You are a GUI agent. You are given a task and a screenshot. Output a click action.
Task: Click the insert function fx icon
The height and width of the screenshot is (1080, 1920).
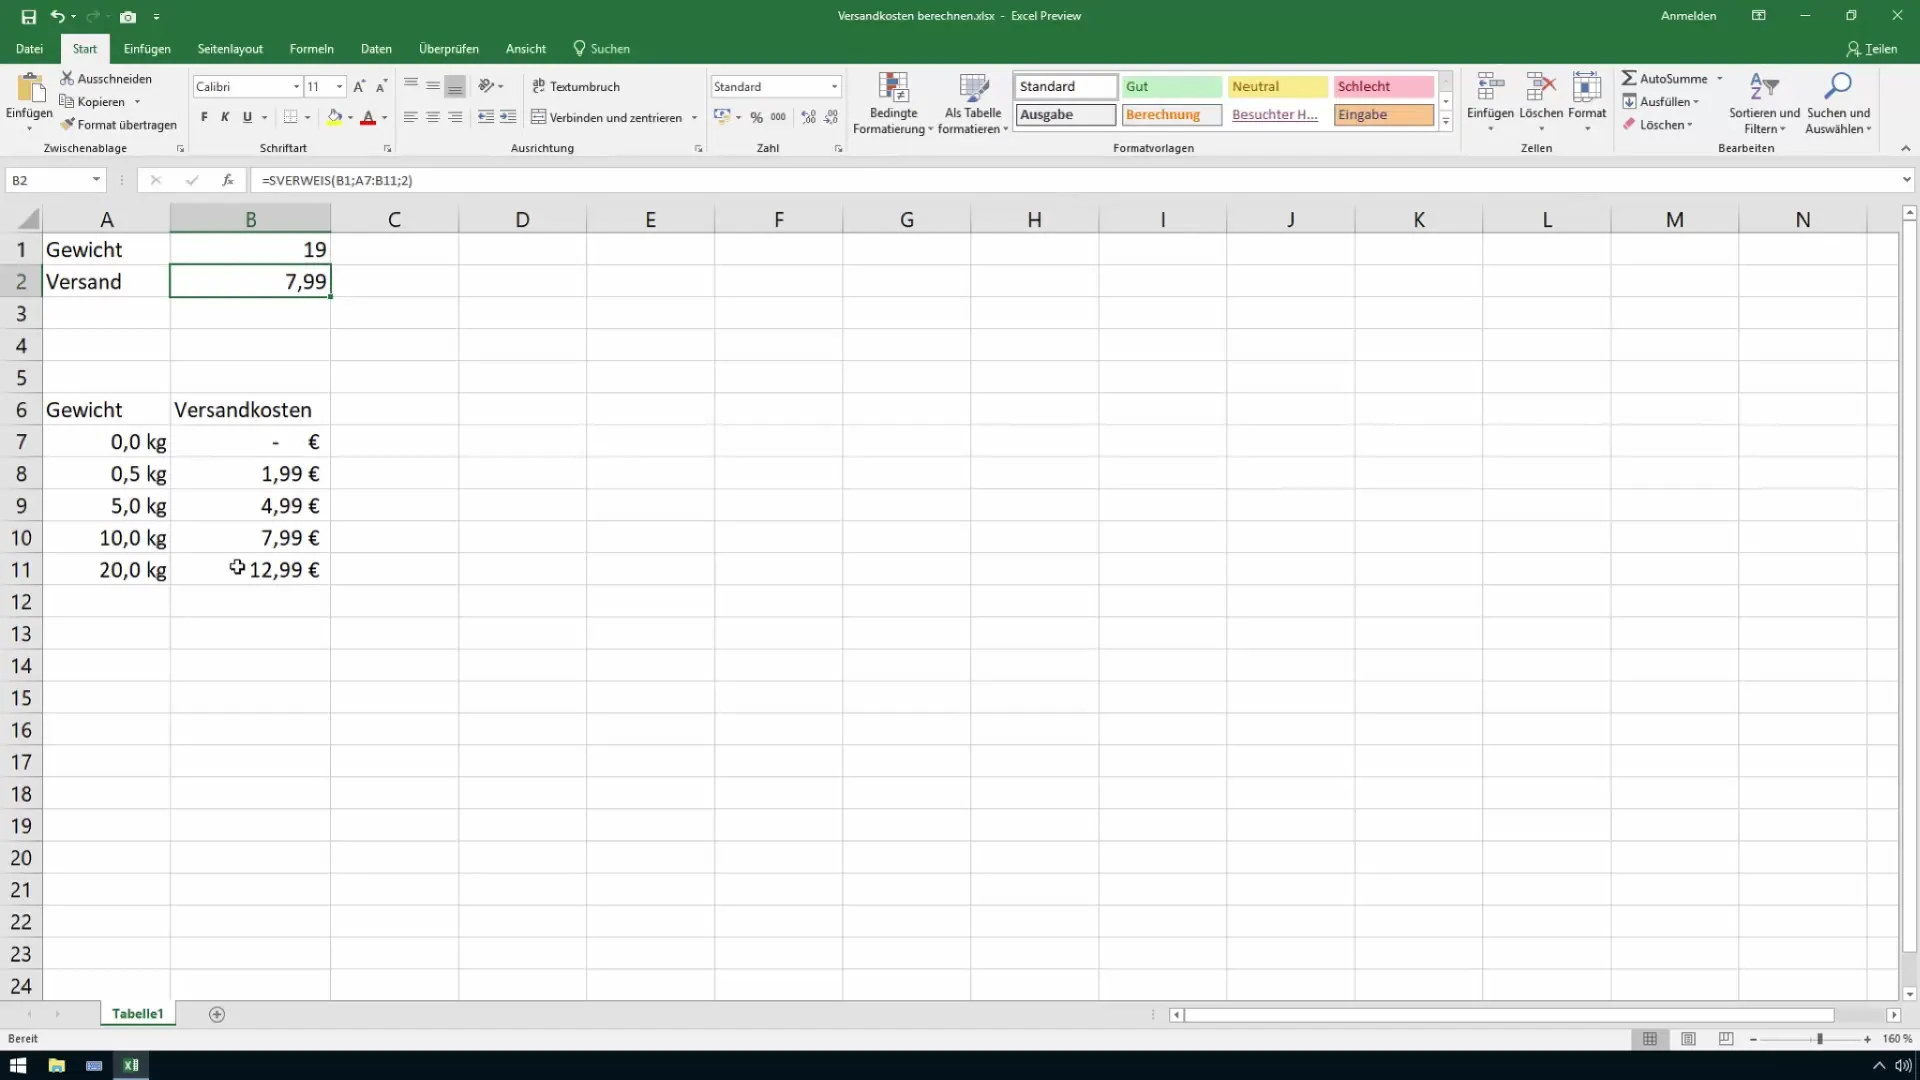click(228, 180)
